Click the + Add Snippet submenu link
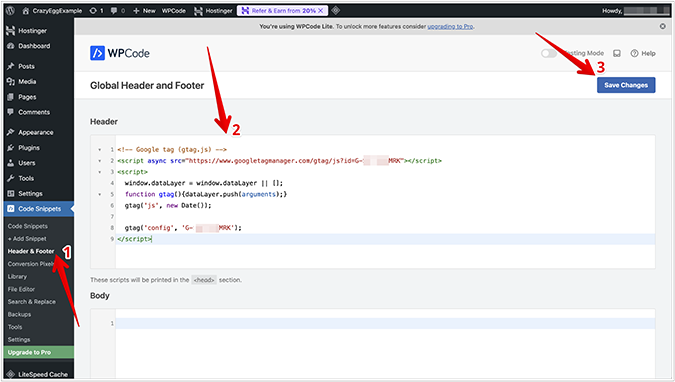 click(27, 239)
